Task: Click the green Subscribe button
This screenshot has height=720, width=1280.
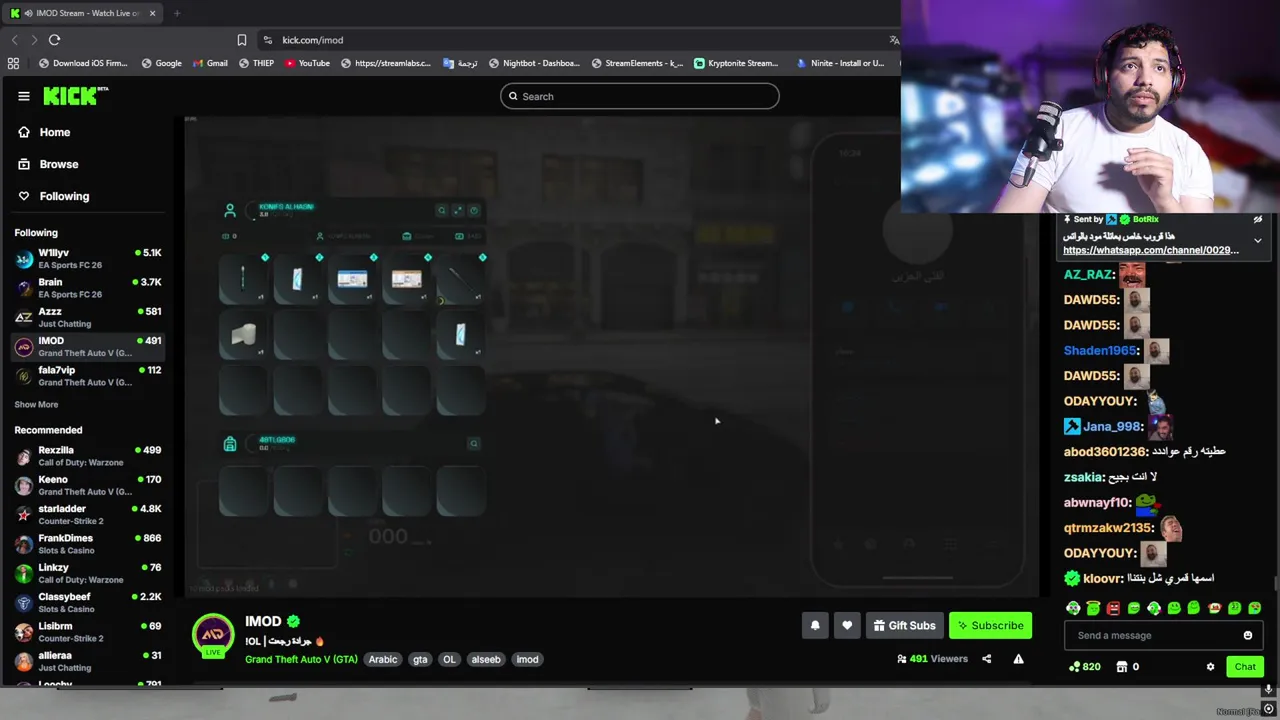Action: pos(990,625)
